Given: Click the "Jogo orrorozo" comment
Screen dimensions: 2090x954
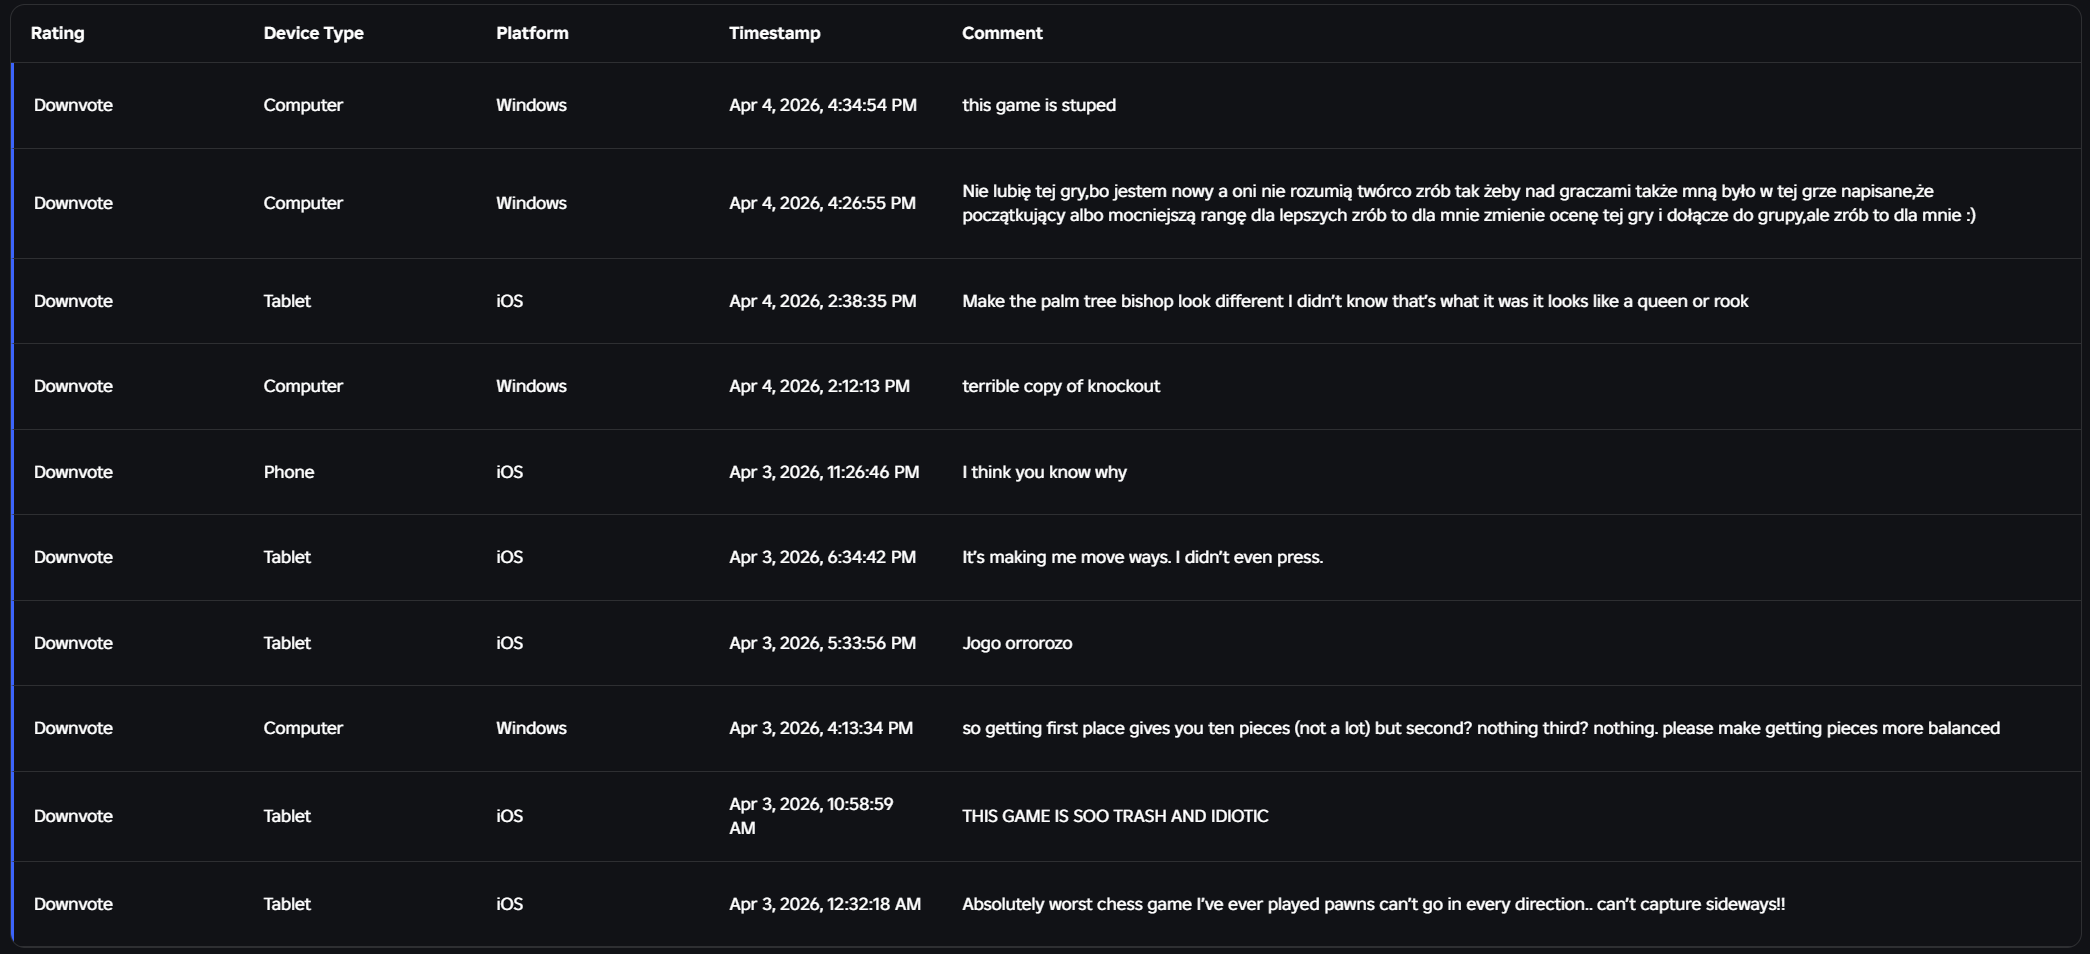Looking at the screenshot, I should [x=1016, y=643].
